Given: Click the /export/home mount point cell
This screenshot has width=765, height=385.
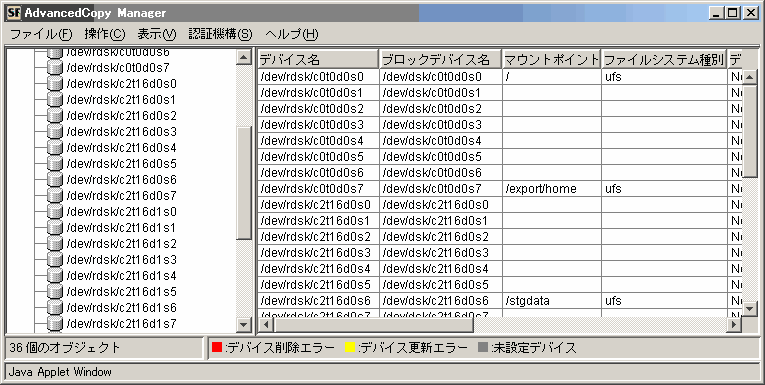Looking at the screenshot, I should click(x=552, y=189).
